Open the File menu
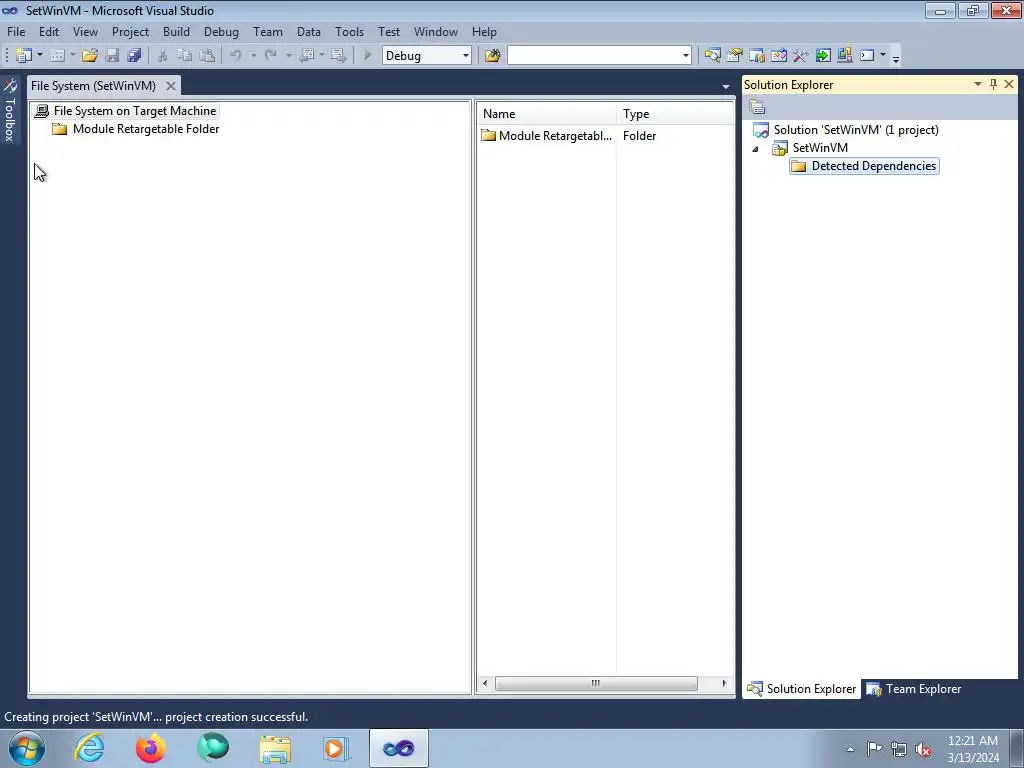The width and height of the screenshot is (1024, 768). point(16,31)
